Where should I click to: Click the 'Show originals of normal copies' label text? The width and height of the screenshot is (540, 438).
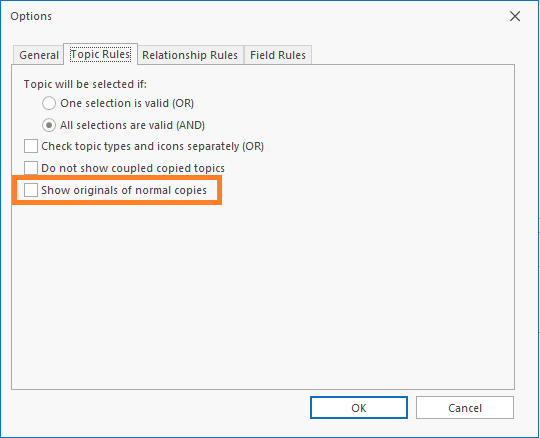coord(124,190)
